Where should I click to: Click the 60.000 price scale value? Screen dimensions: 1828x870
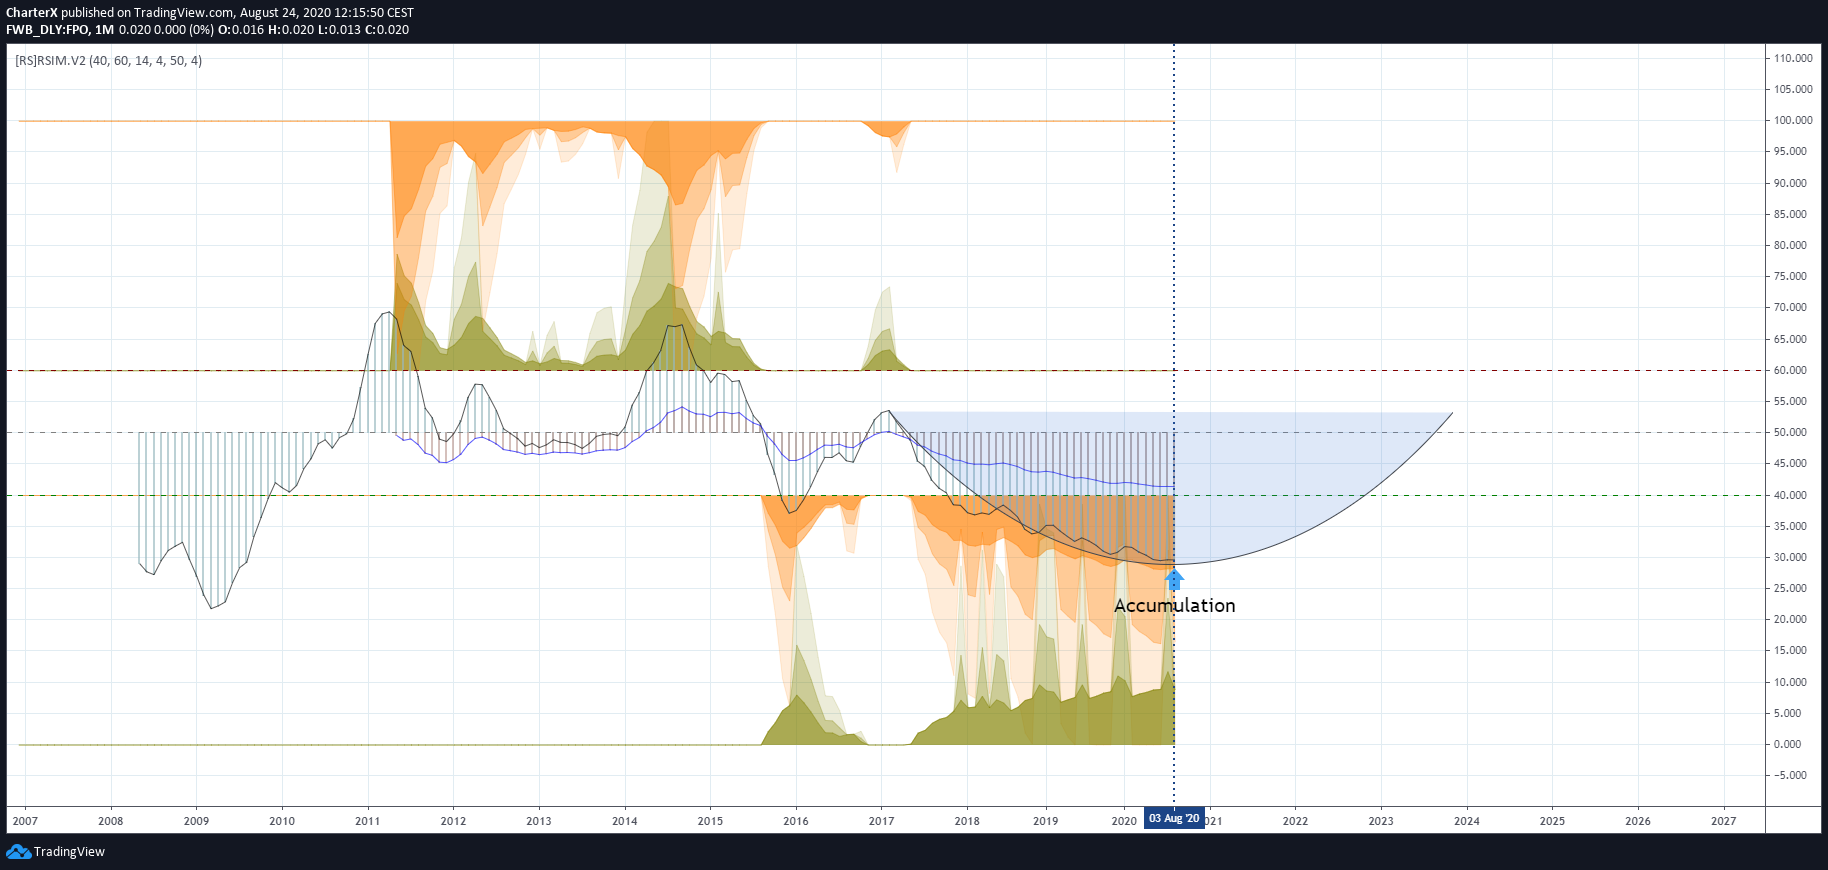(1791, 370)
